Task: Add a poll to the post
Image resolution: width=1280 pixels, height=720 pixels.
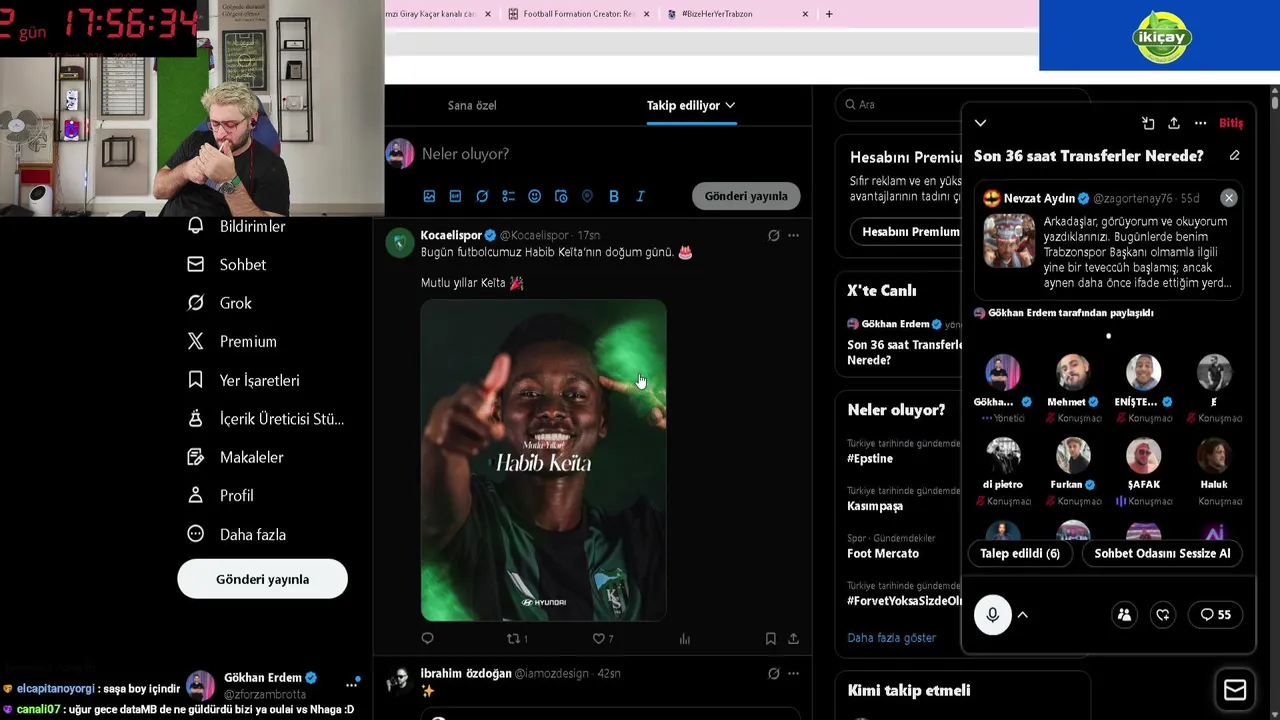Action: (x=508, y=196)
